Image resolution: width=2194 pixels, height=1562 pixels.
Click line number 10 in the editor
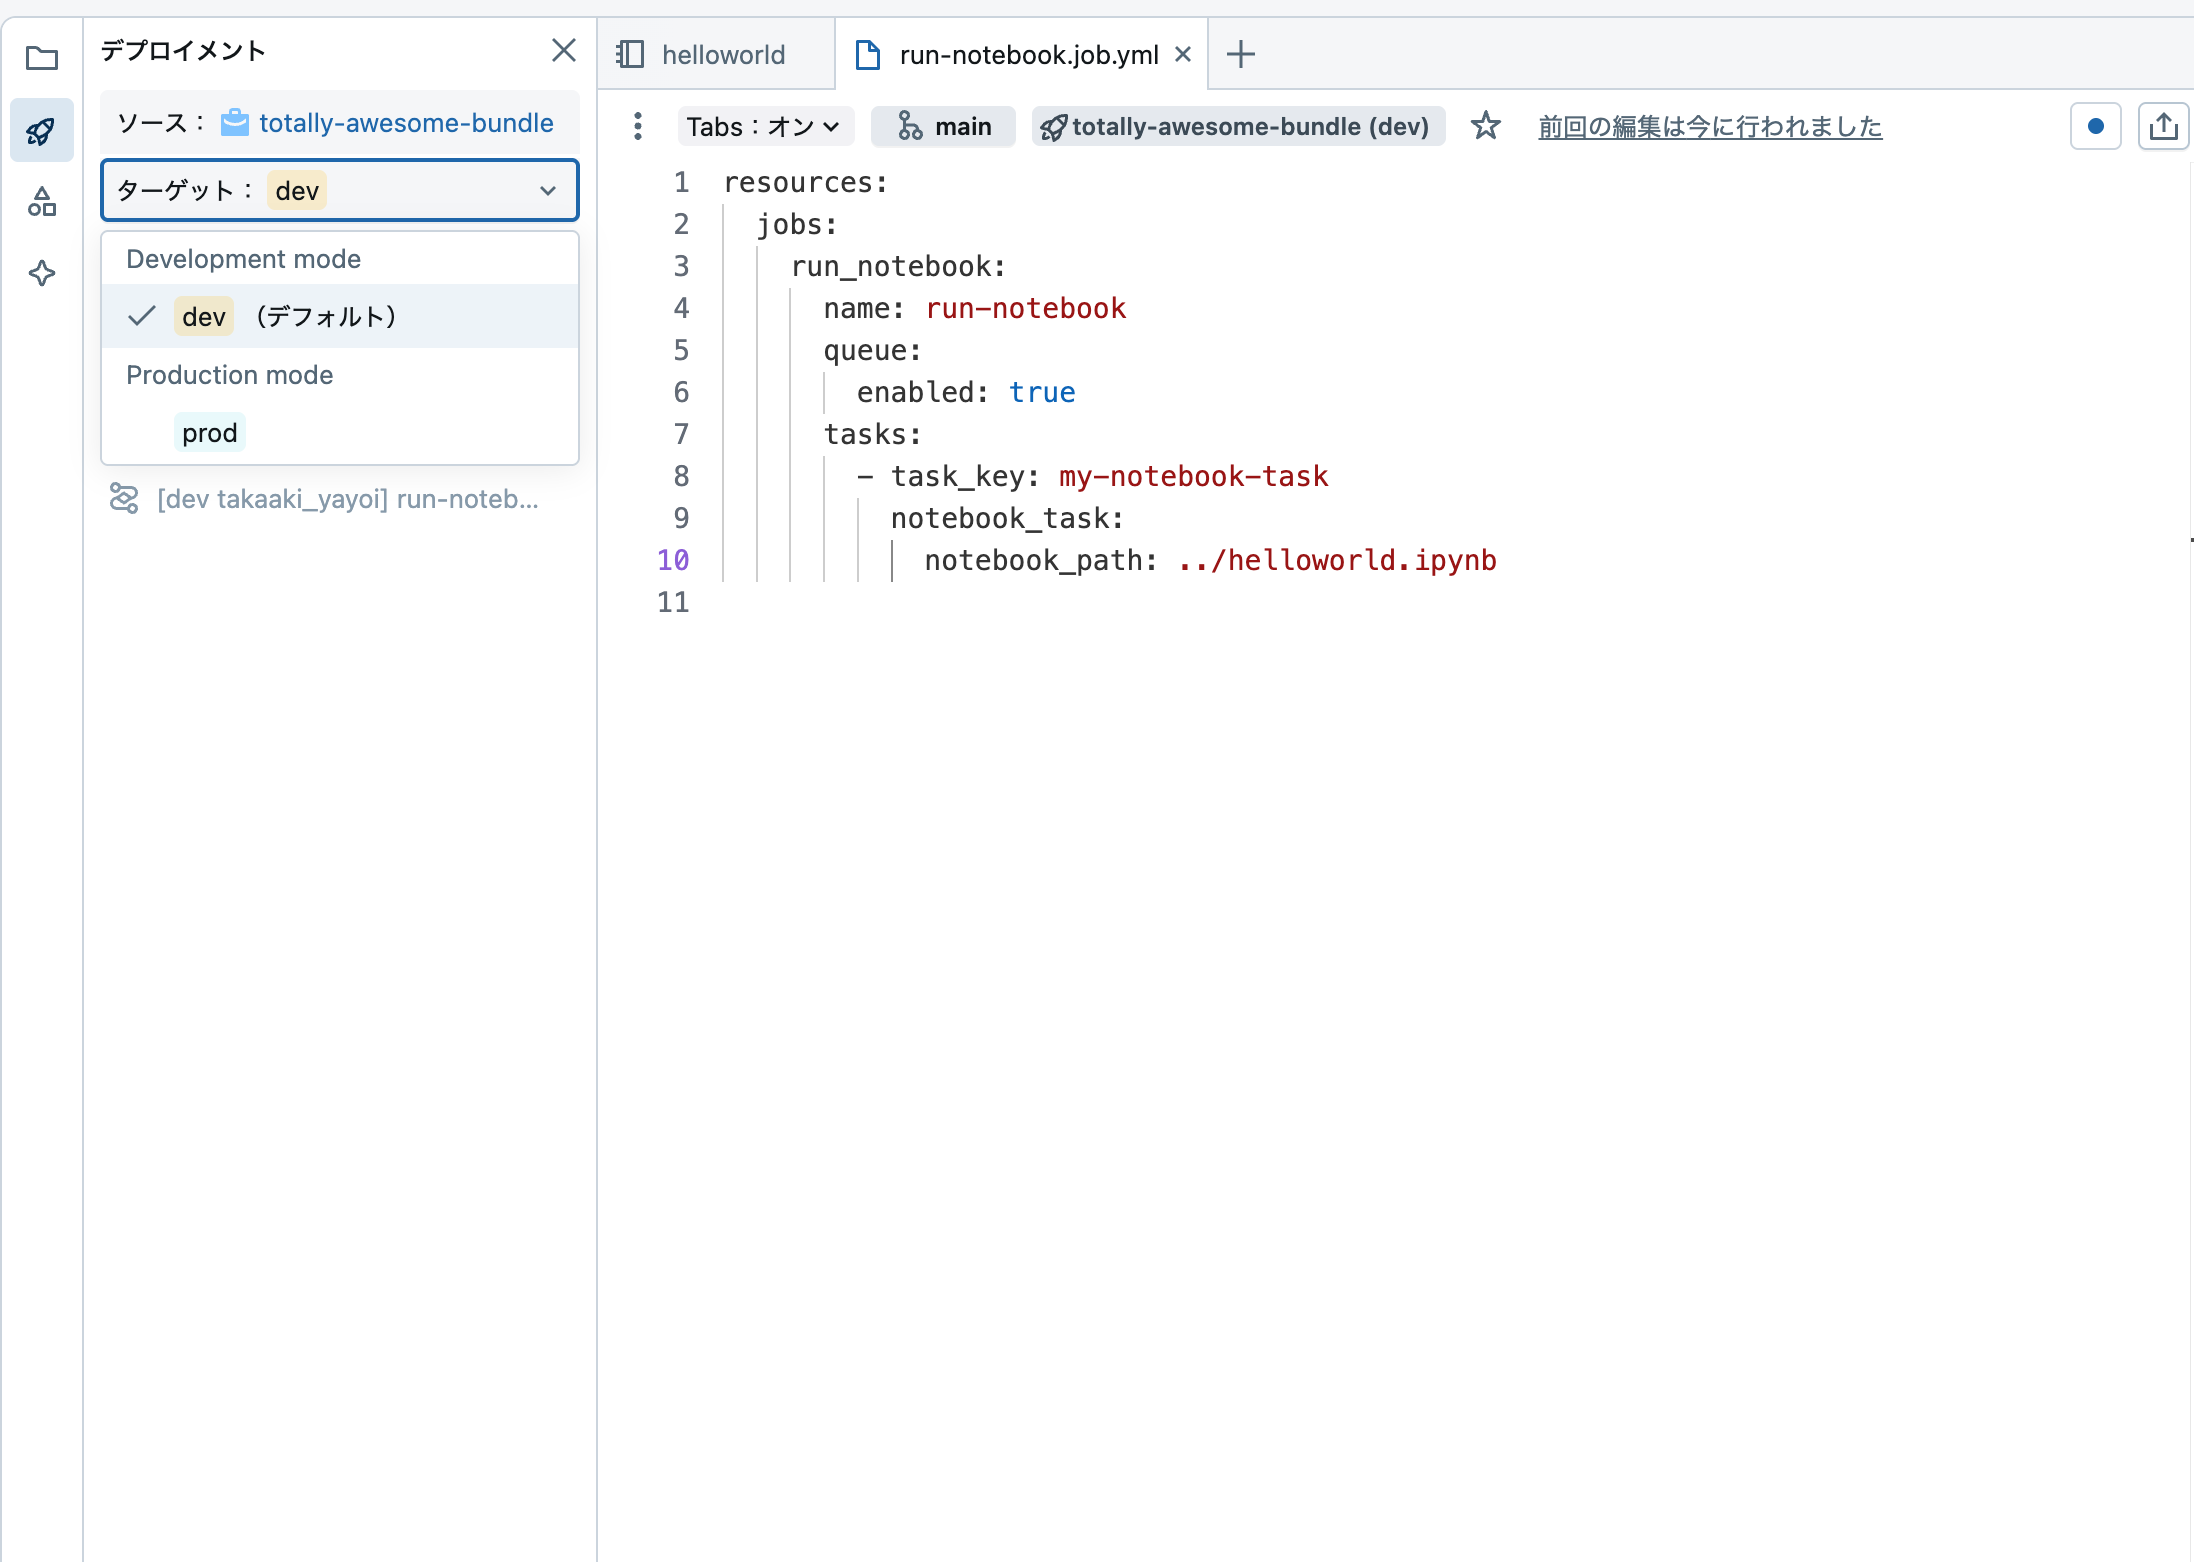point(674,560)
